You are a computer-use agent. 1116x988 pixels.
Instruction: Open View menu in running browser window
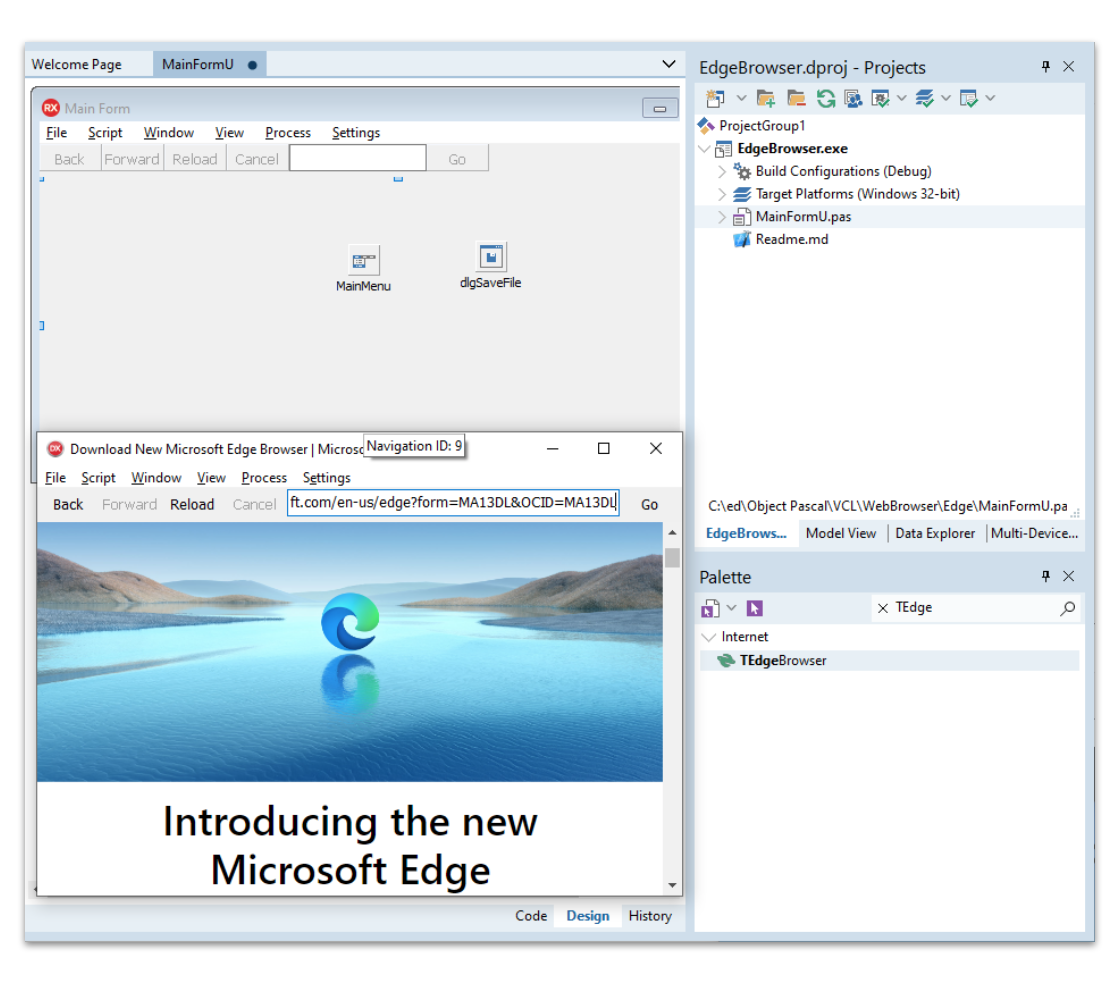pos(211,478)
